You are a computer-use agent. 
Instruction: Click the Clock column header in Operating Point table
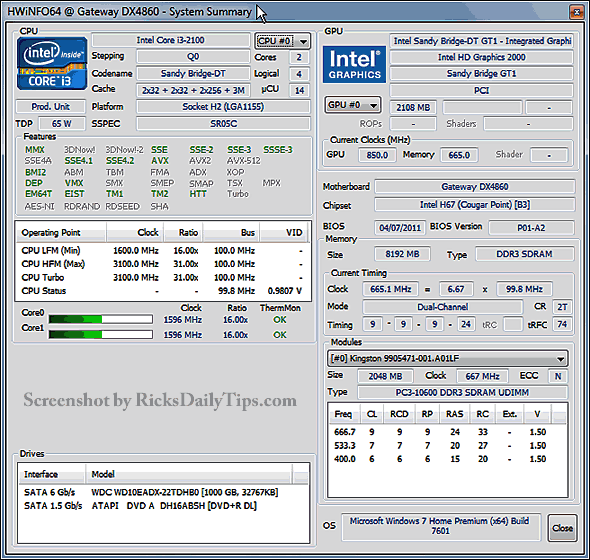click(135, 233)
